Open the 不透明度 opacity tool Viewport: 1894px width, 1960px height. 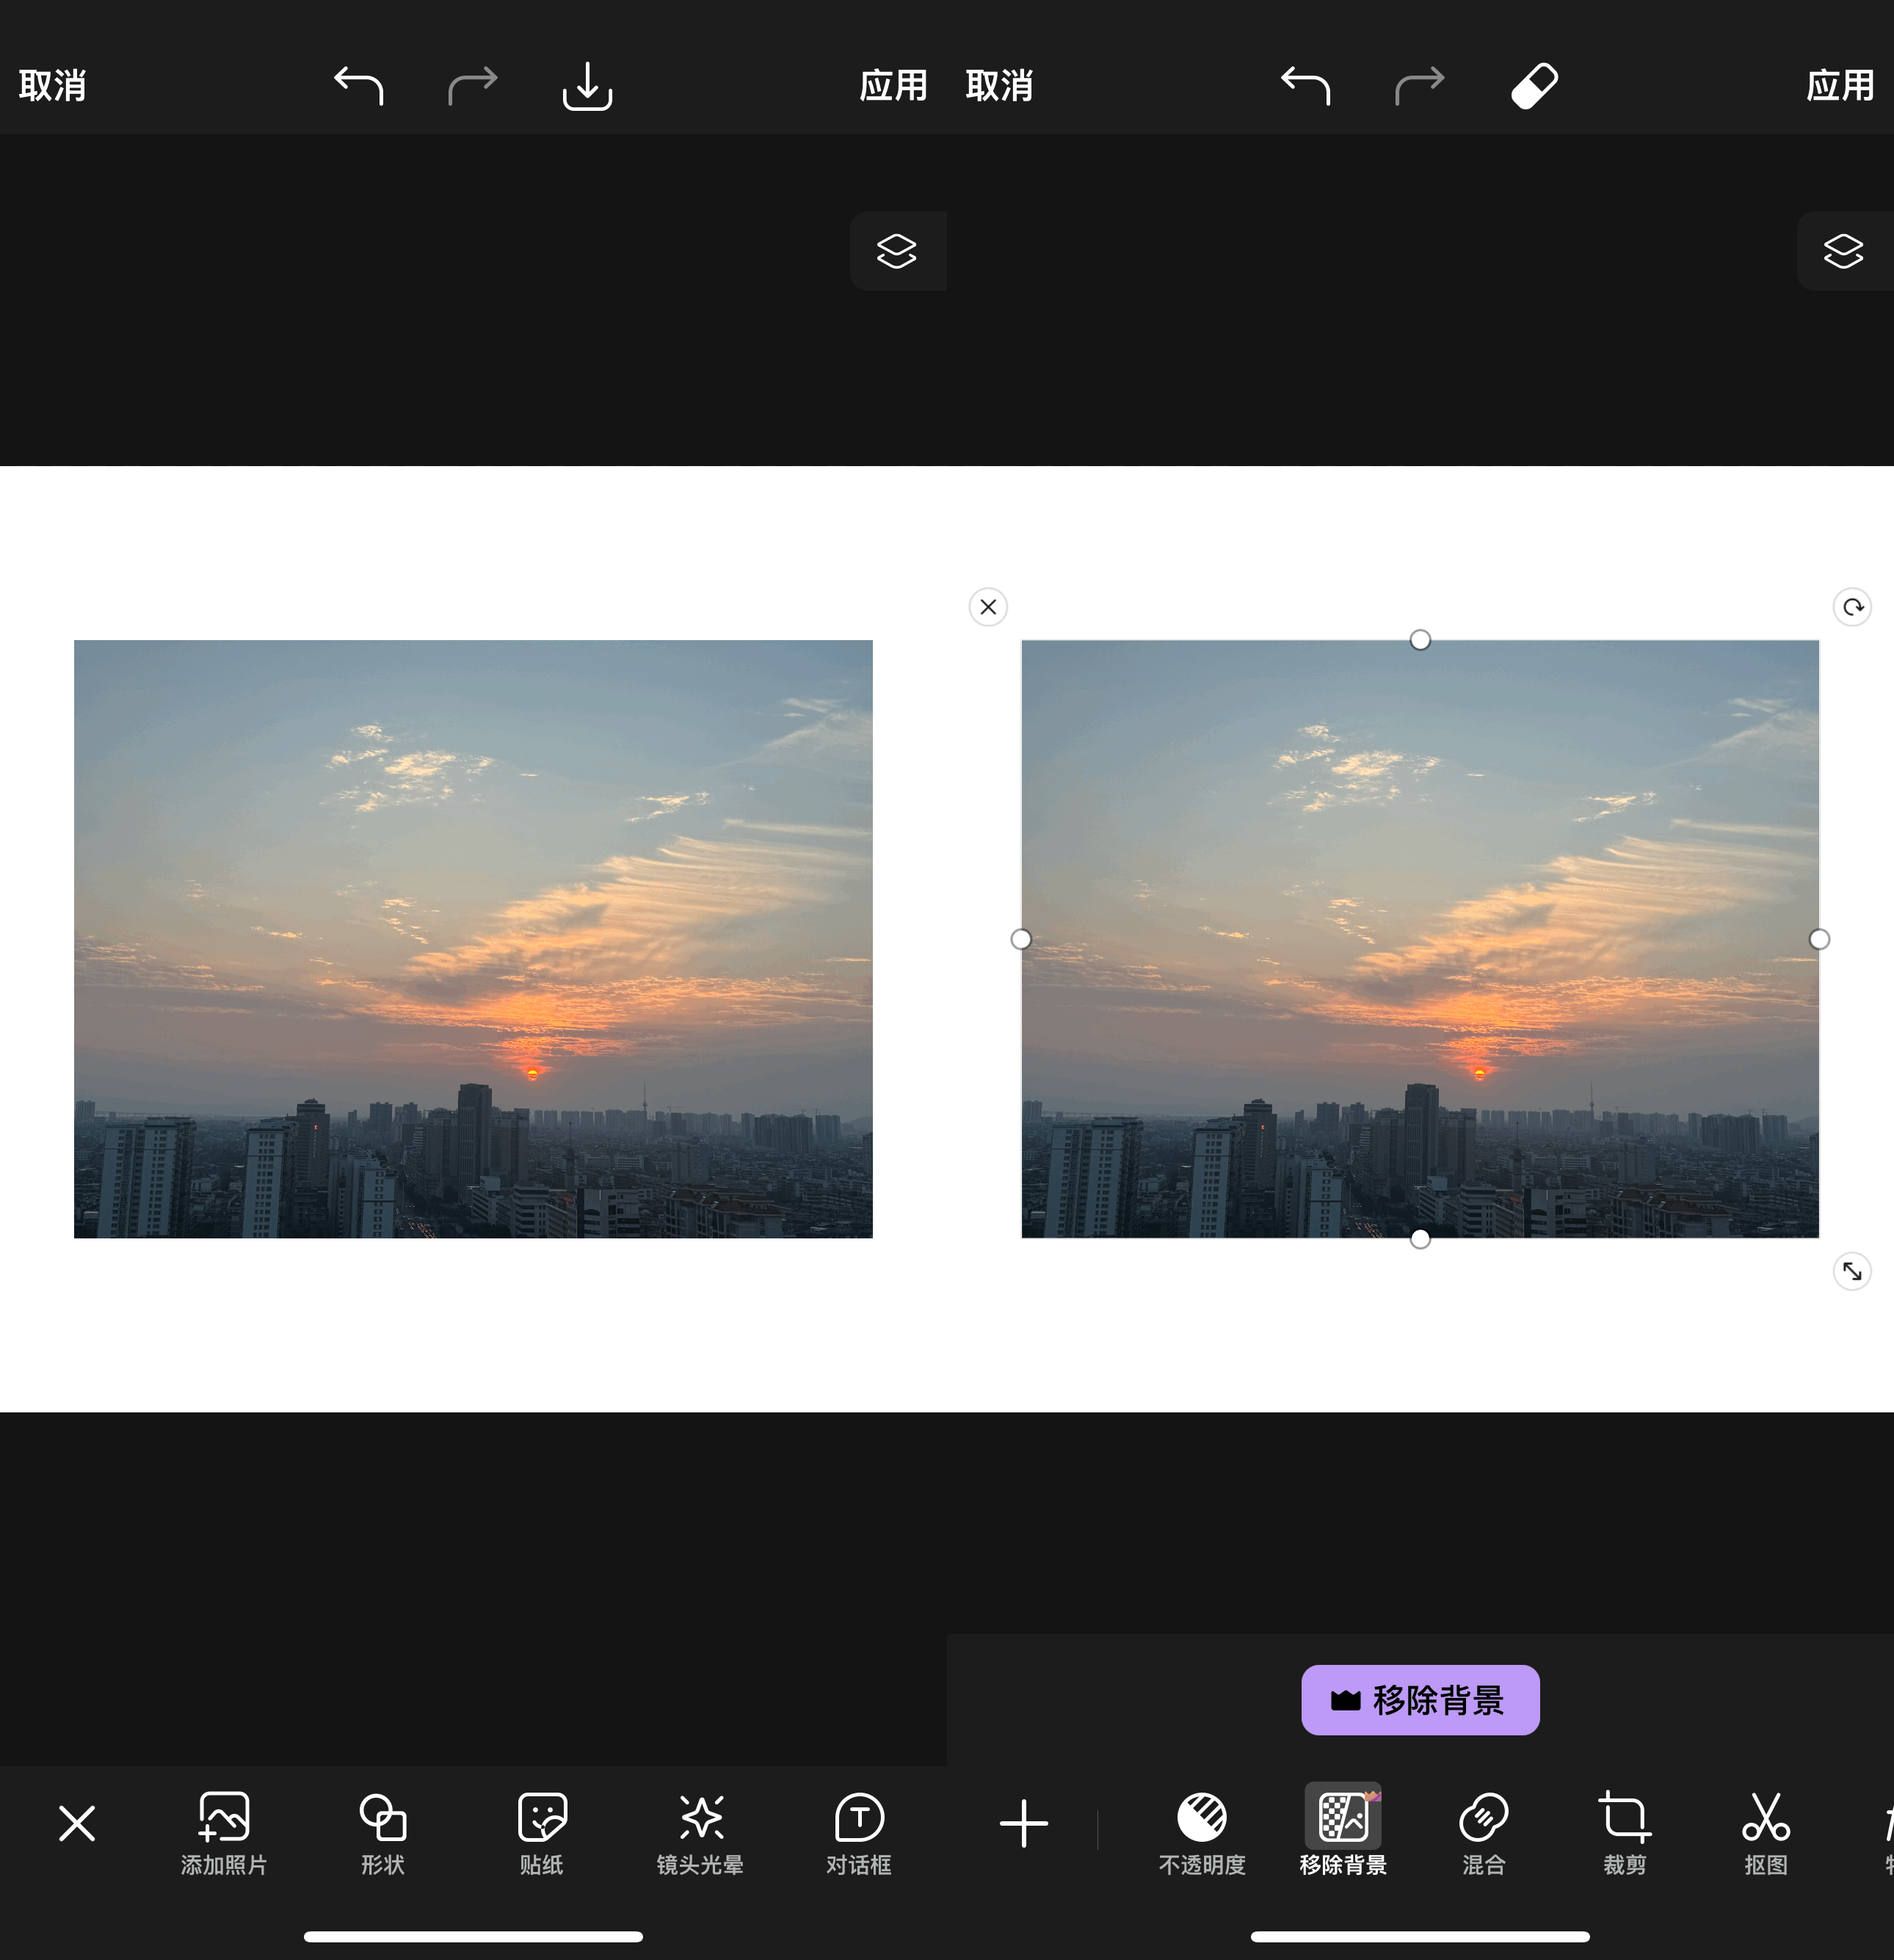point(1202,1833)
